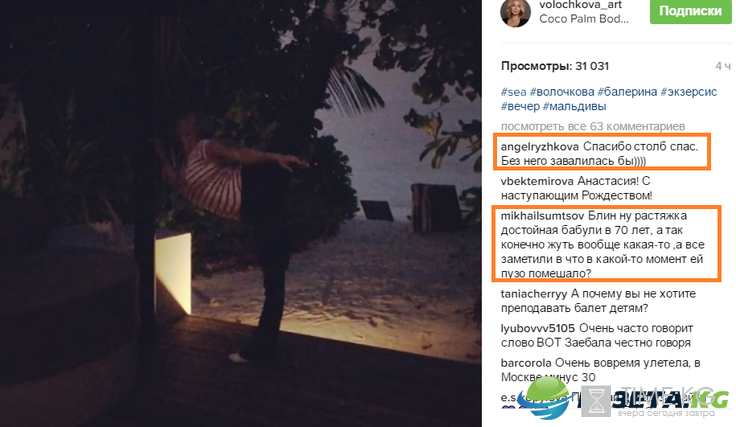The height and width of the screenshot is (427, 736).
Task: Open the #экзерсис hashtag
Action: pyautogui.click(x=689, y=92)
